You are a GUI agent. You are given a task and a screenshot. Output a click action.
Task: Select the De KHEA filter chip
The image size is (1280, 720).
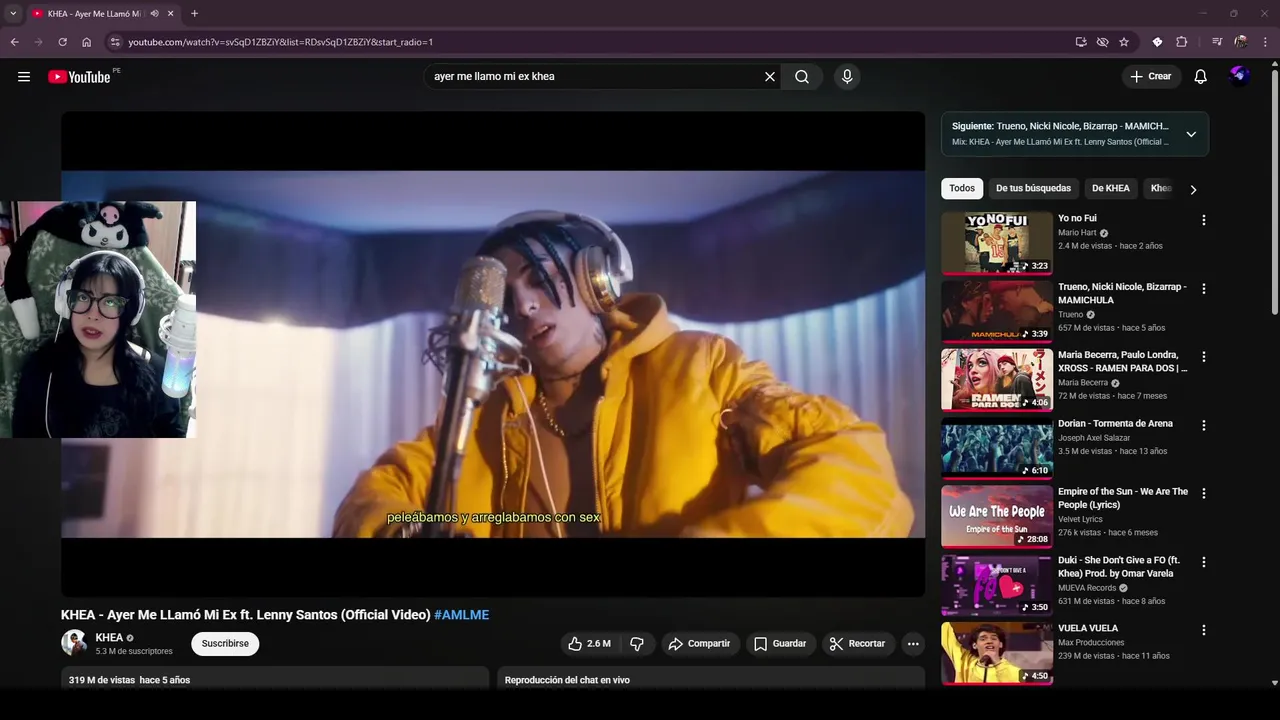click(1111, 188)
